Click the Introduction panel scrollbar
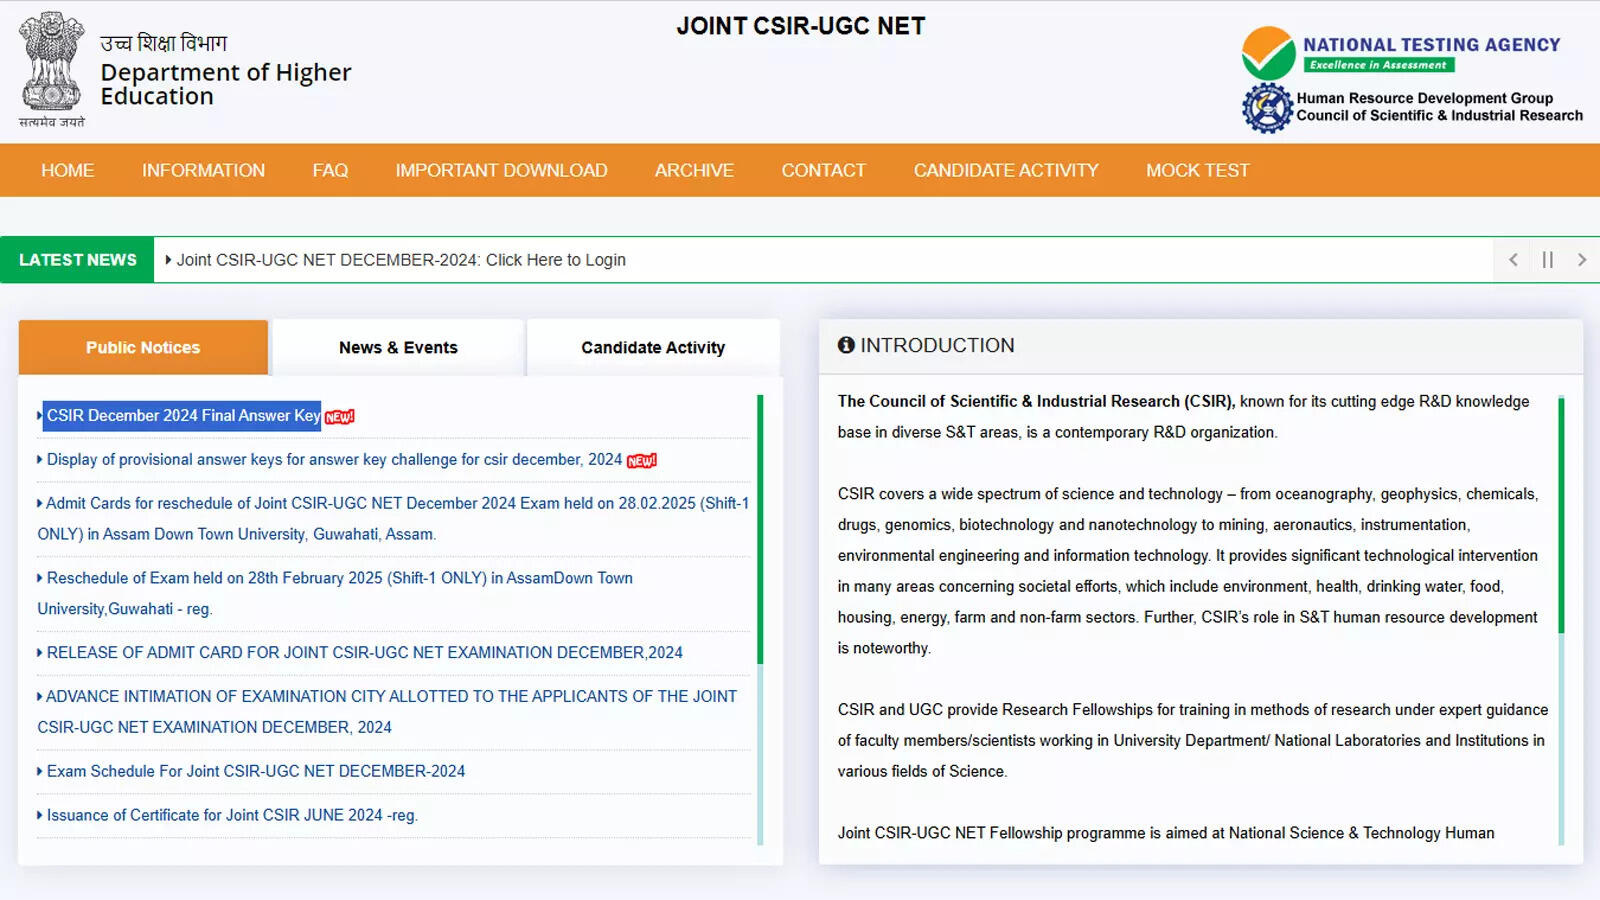This screenshot has width=1600, height=900. [x=1561, y=515]
